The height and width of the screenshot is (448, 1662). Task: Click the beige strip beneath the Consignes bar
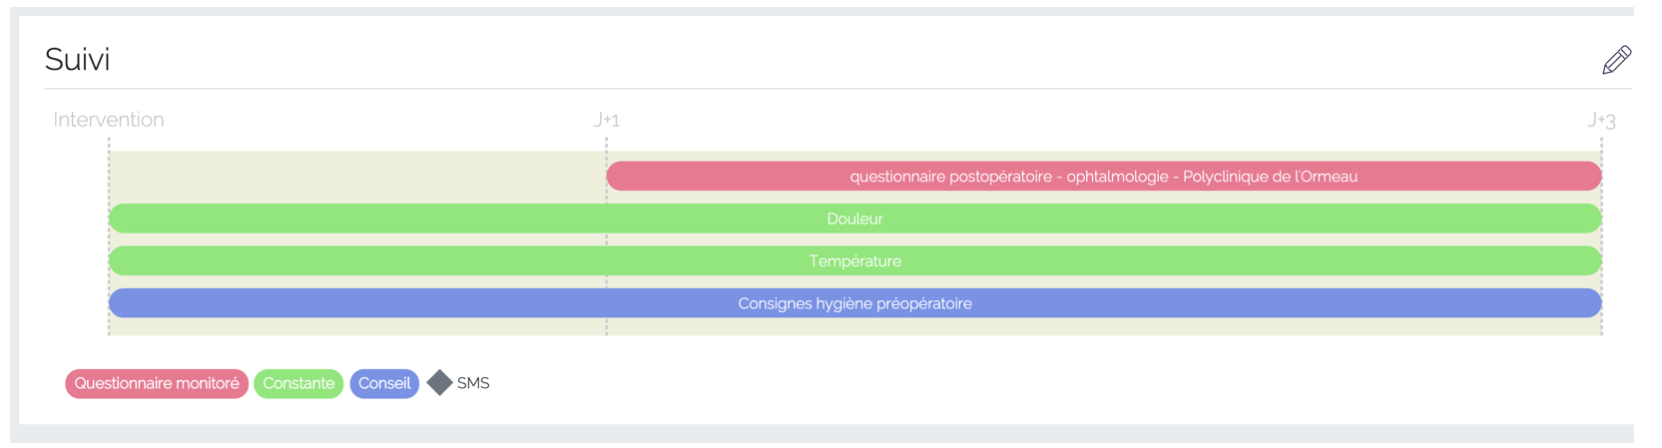point(855,327)
